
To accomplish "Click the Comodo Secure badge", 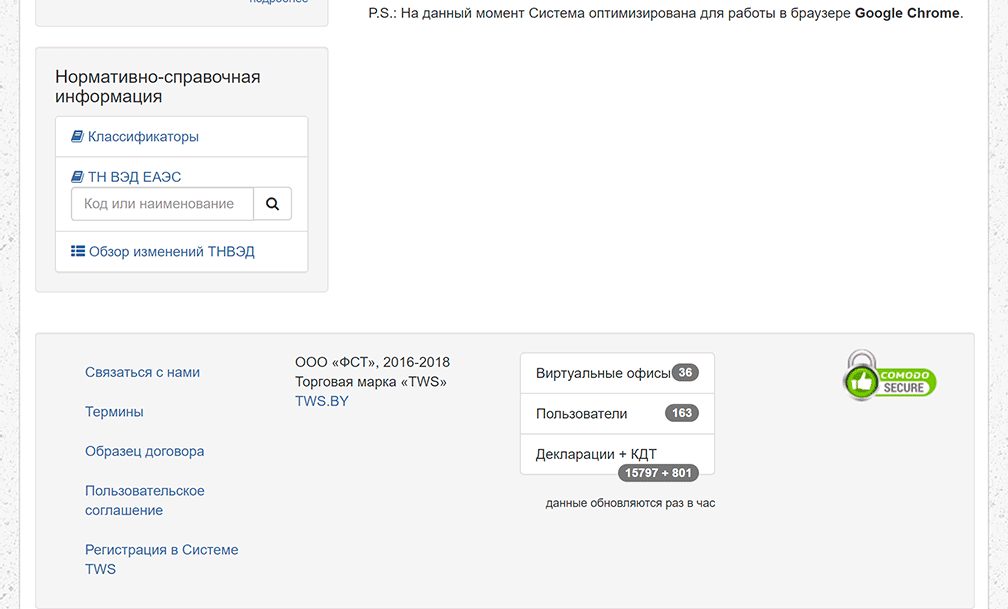I will [890, 376].
